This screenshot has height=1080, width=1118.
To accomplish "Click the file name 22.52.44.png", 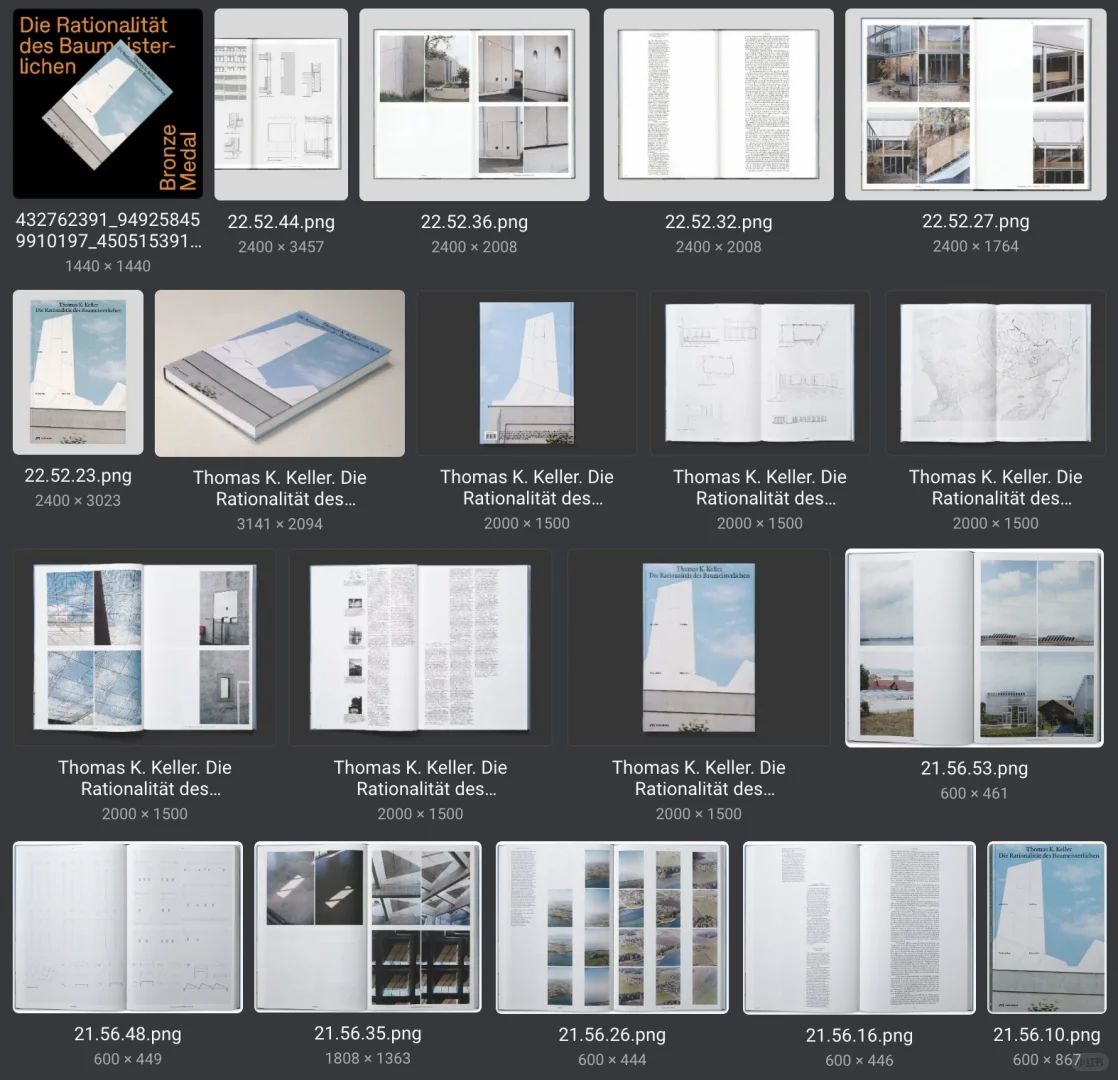I will [x=281, y=222].
